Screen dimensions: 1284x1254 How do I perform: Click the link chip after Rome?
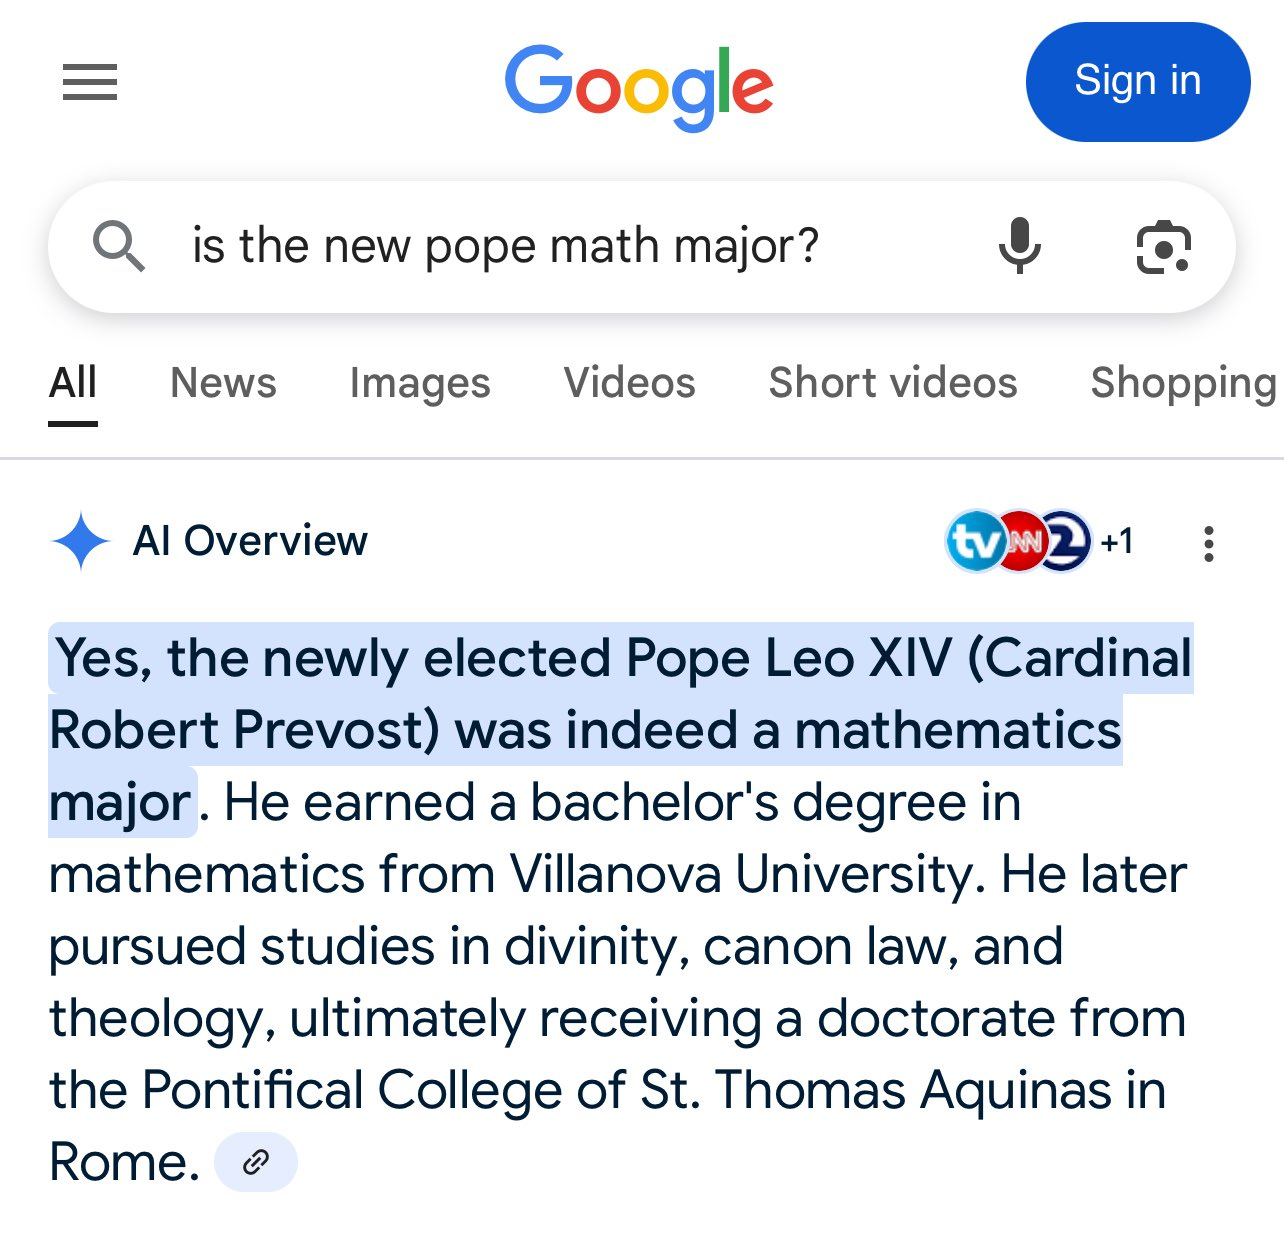256,1162
